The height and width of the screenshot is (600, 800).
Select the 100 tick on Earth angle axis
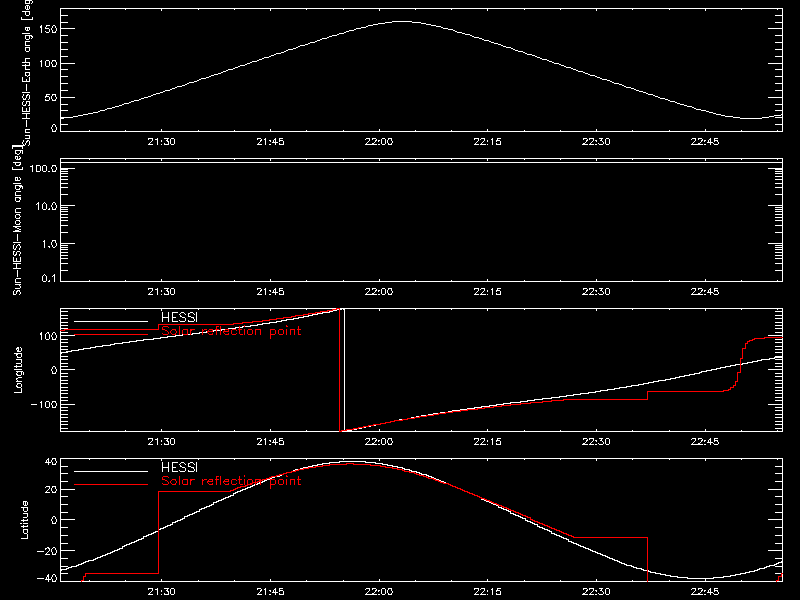pyautogui.click(x=48, y=64)
